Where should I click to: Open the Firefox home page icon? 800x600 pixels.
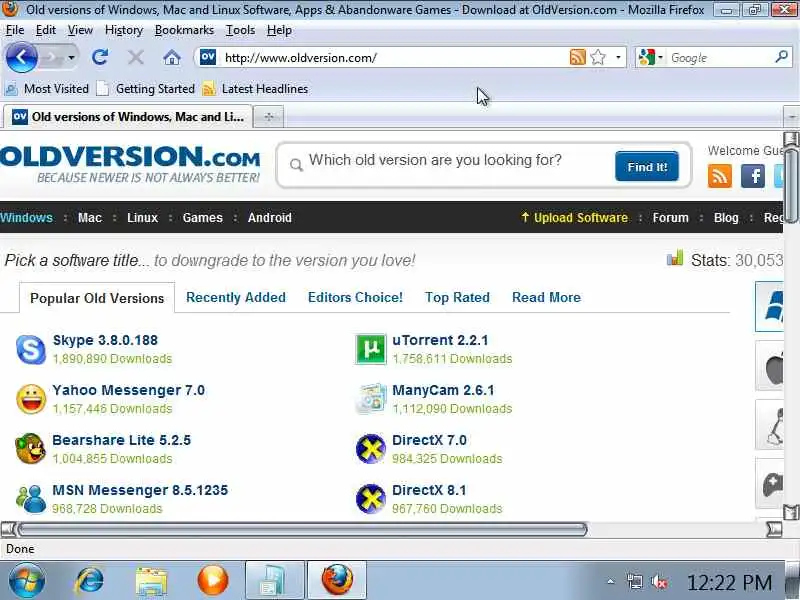coord(172,57)
